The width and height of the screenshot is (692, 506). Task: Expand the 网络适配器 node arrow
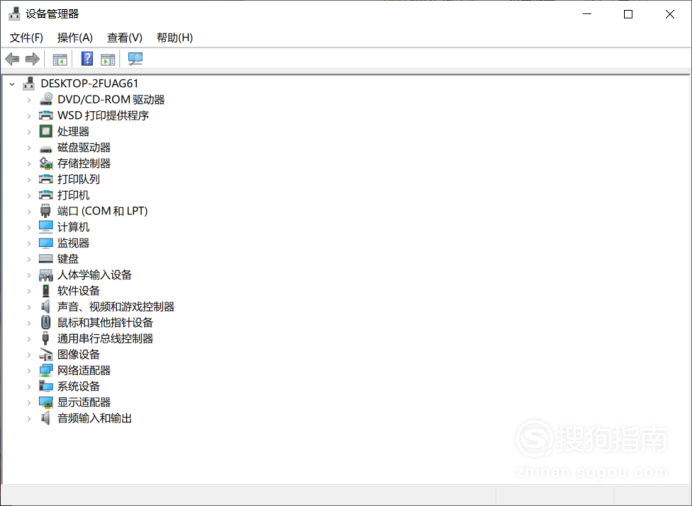pos(29,371)
